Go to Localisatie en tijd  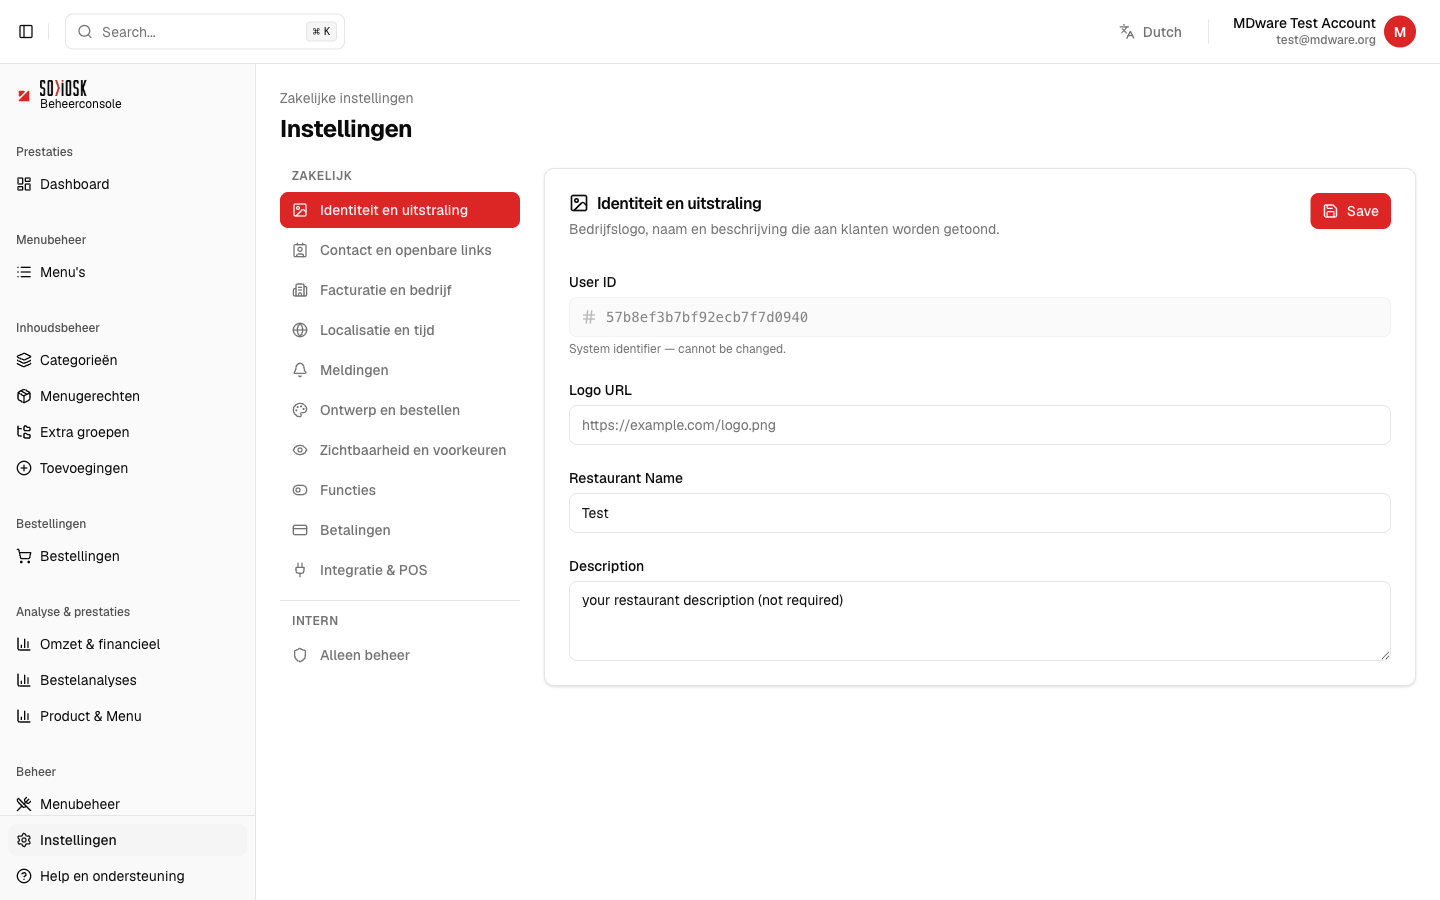tap(400, 330)
